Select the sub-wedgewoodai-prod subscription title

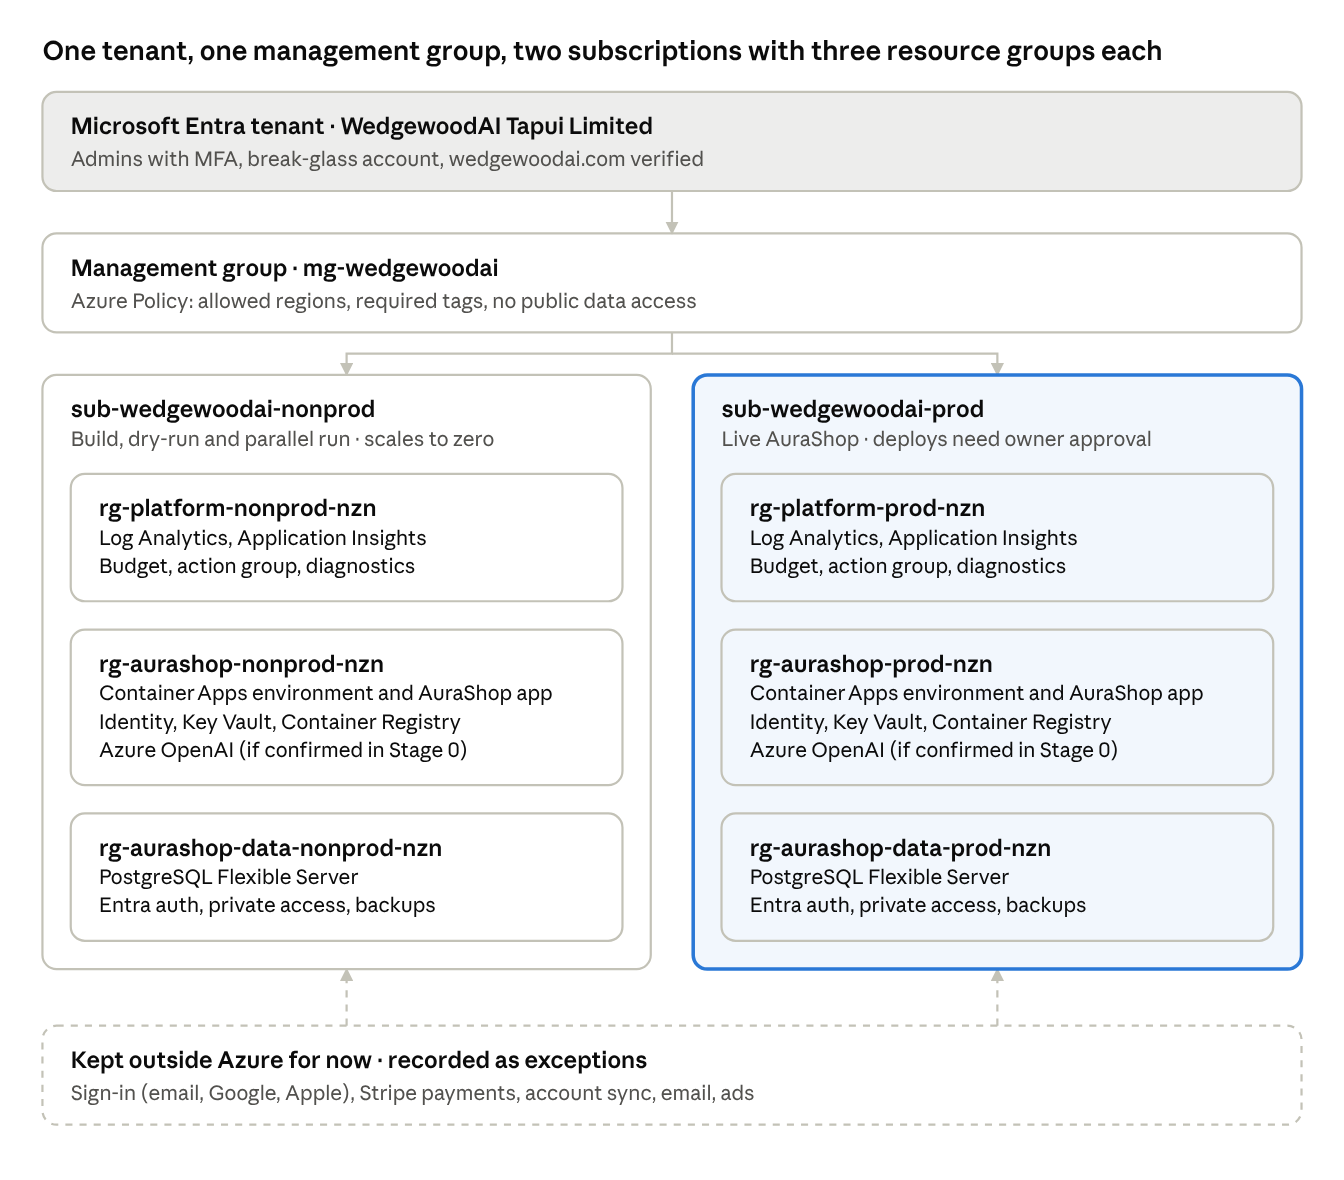(853, 409)
